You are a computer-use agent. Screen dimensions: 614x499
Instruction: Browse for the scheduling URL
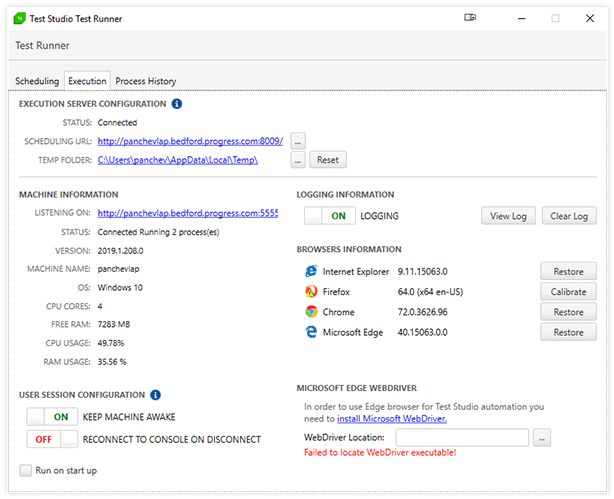tap(298, 141)
